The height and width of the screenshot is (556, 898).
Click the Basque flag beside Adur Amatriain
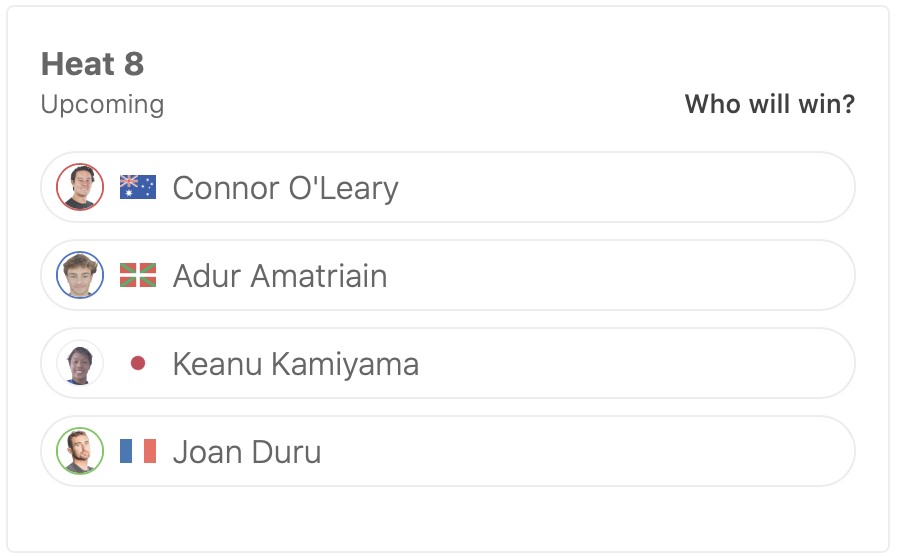pos(138,275)
